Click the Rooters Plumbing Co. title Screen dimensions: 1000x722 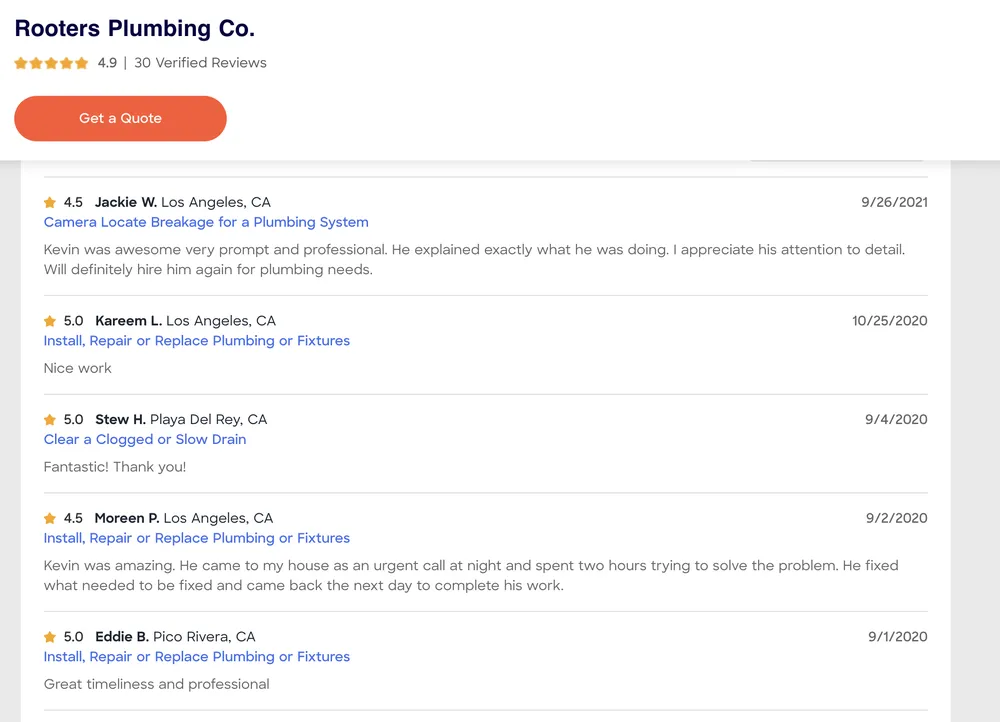(134, 27)
